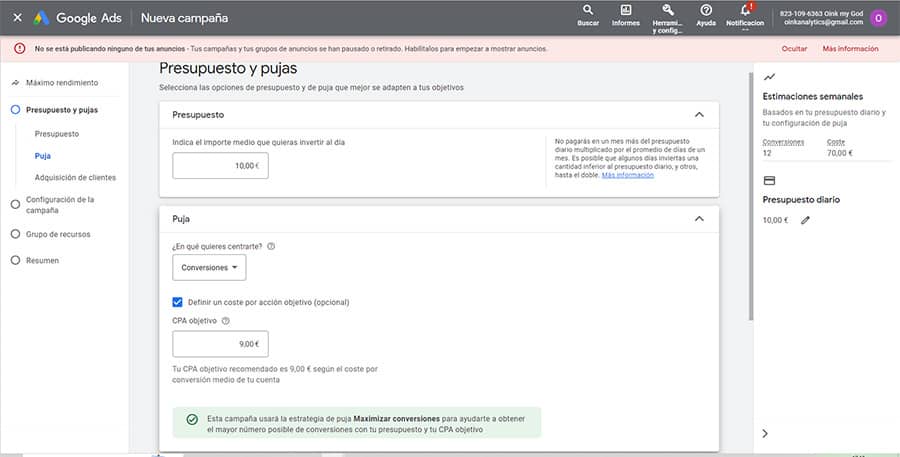Click the account email oinkanalytics@gmail.com
The height and width of the screenshot is (457, 900).
(823, 22)
